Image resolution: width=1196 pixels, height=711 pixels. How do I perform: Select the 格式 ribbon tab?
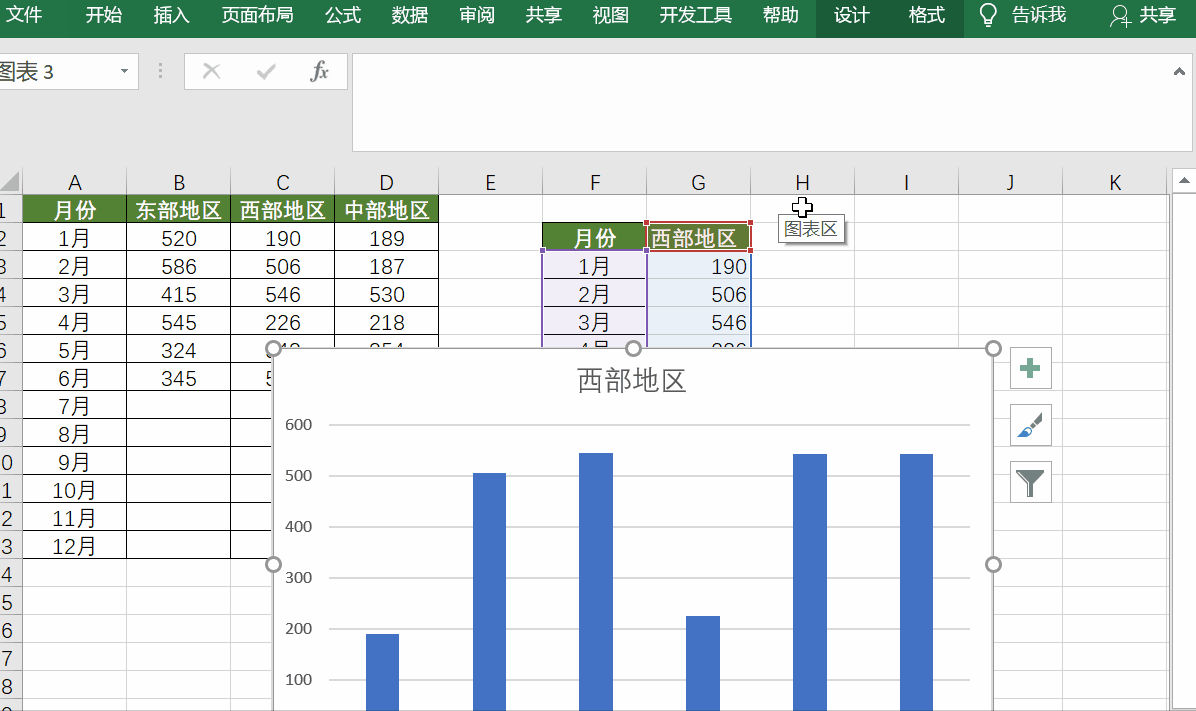[x=926, y=15]
